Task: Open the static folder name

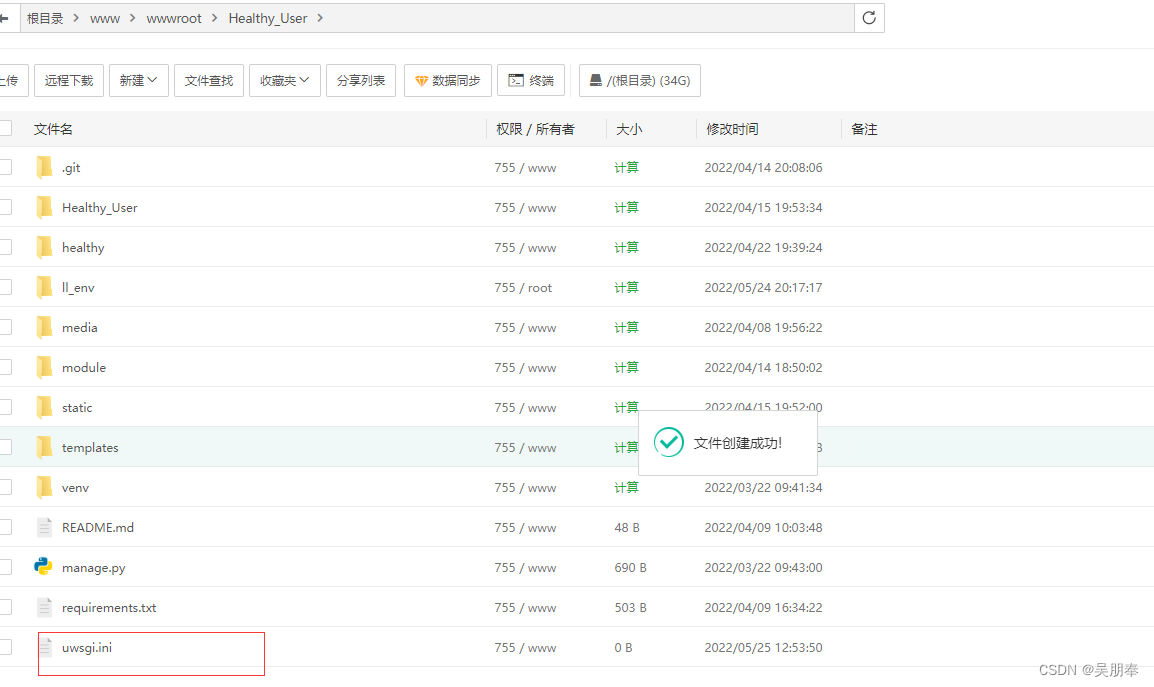Action: (77, 407)
